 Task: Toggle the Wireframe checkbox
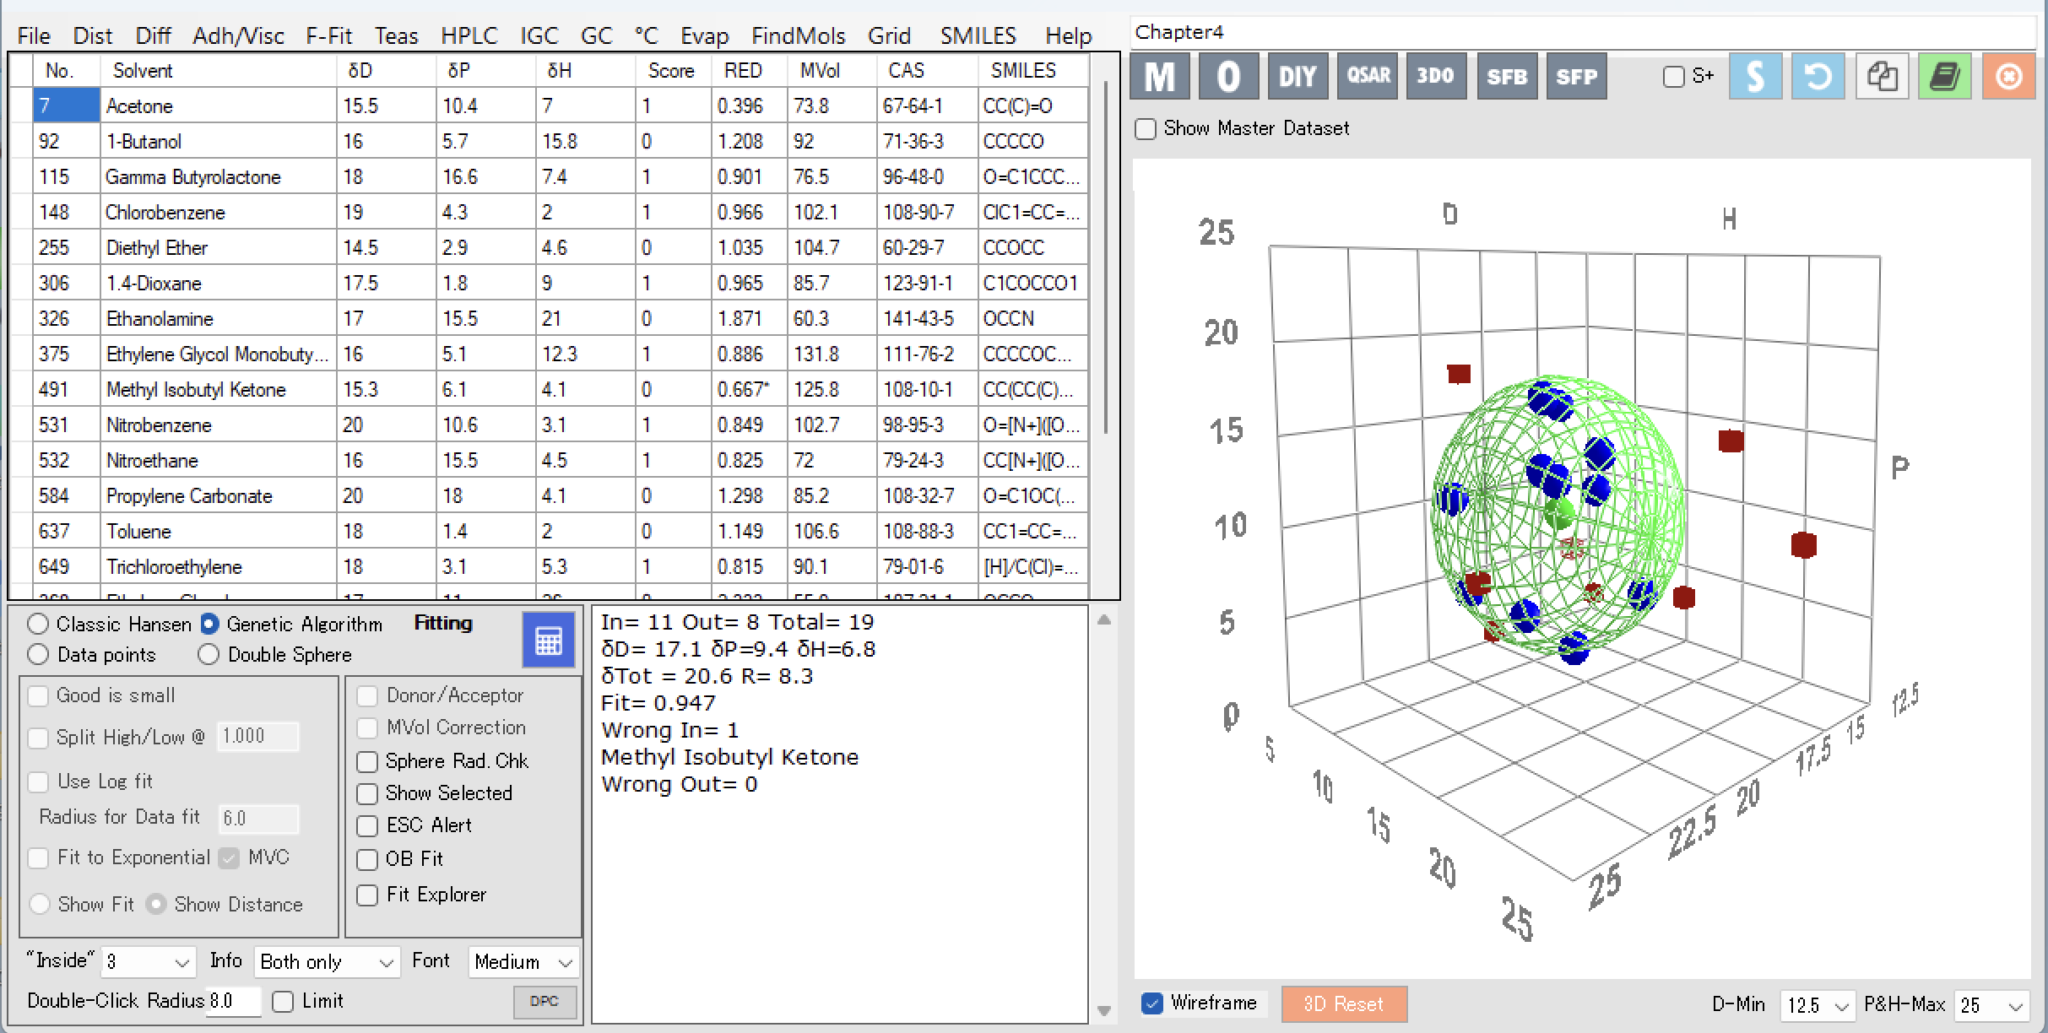[x=1153, y=1003]
